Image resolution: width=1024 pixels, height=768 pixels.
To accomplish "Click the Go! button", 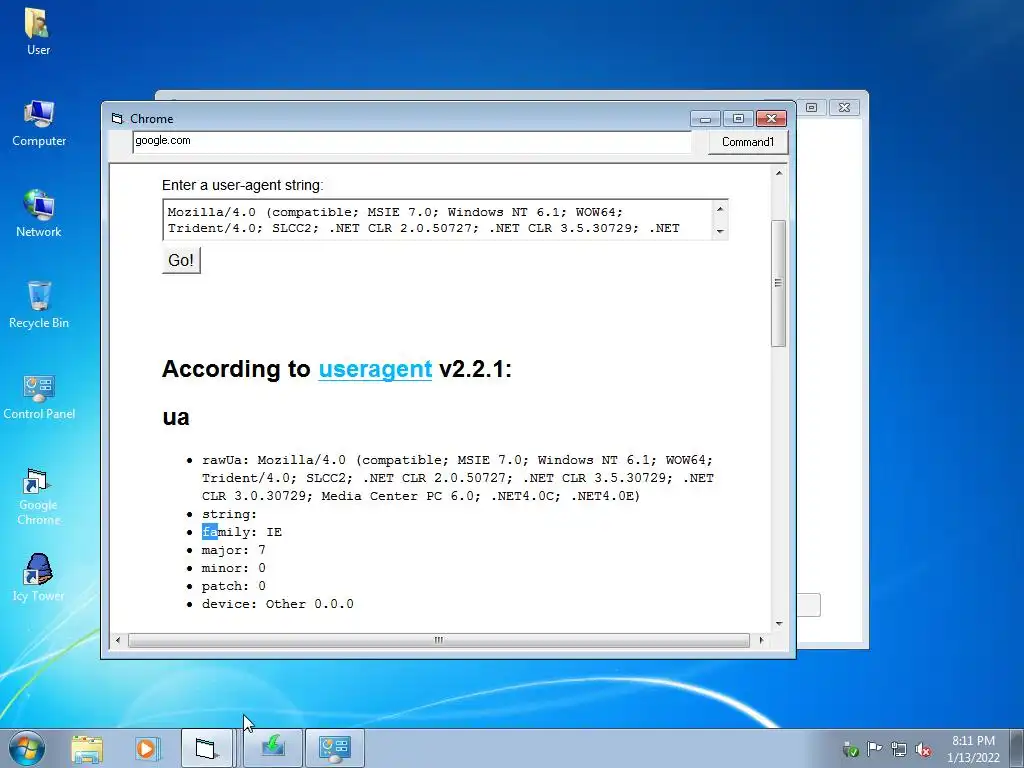I will pyautogui.click(x=181, y=260).
